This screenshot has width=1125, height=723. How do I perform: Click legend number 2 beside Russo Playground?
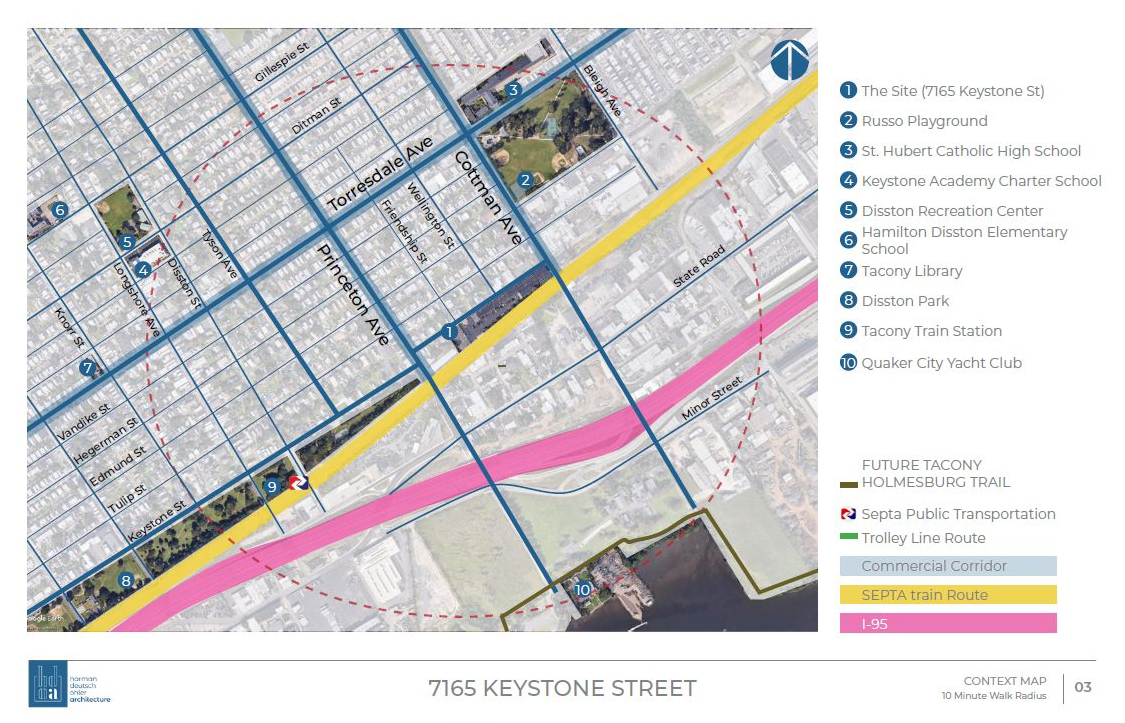[848, 120]
